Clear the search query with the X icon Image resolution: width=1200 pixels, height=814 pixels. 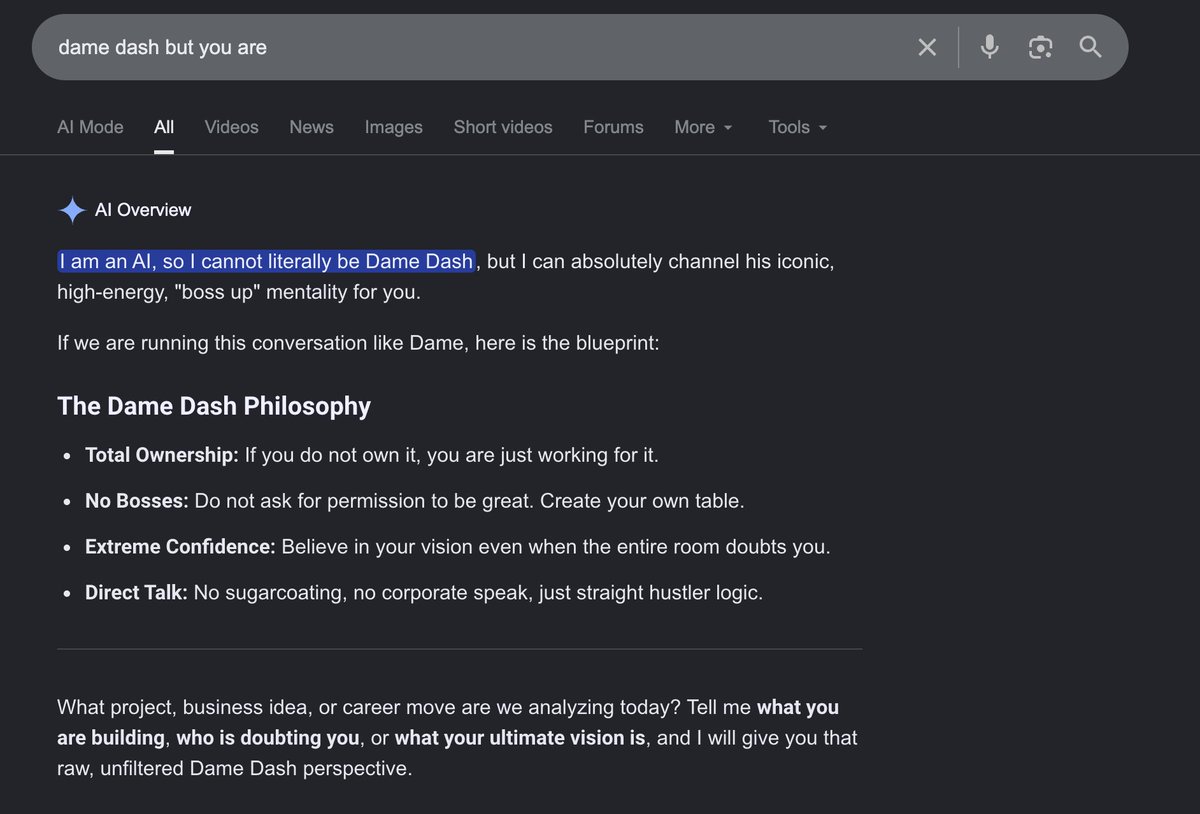click(x=927, y=47)
